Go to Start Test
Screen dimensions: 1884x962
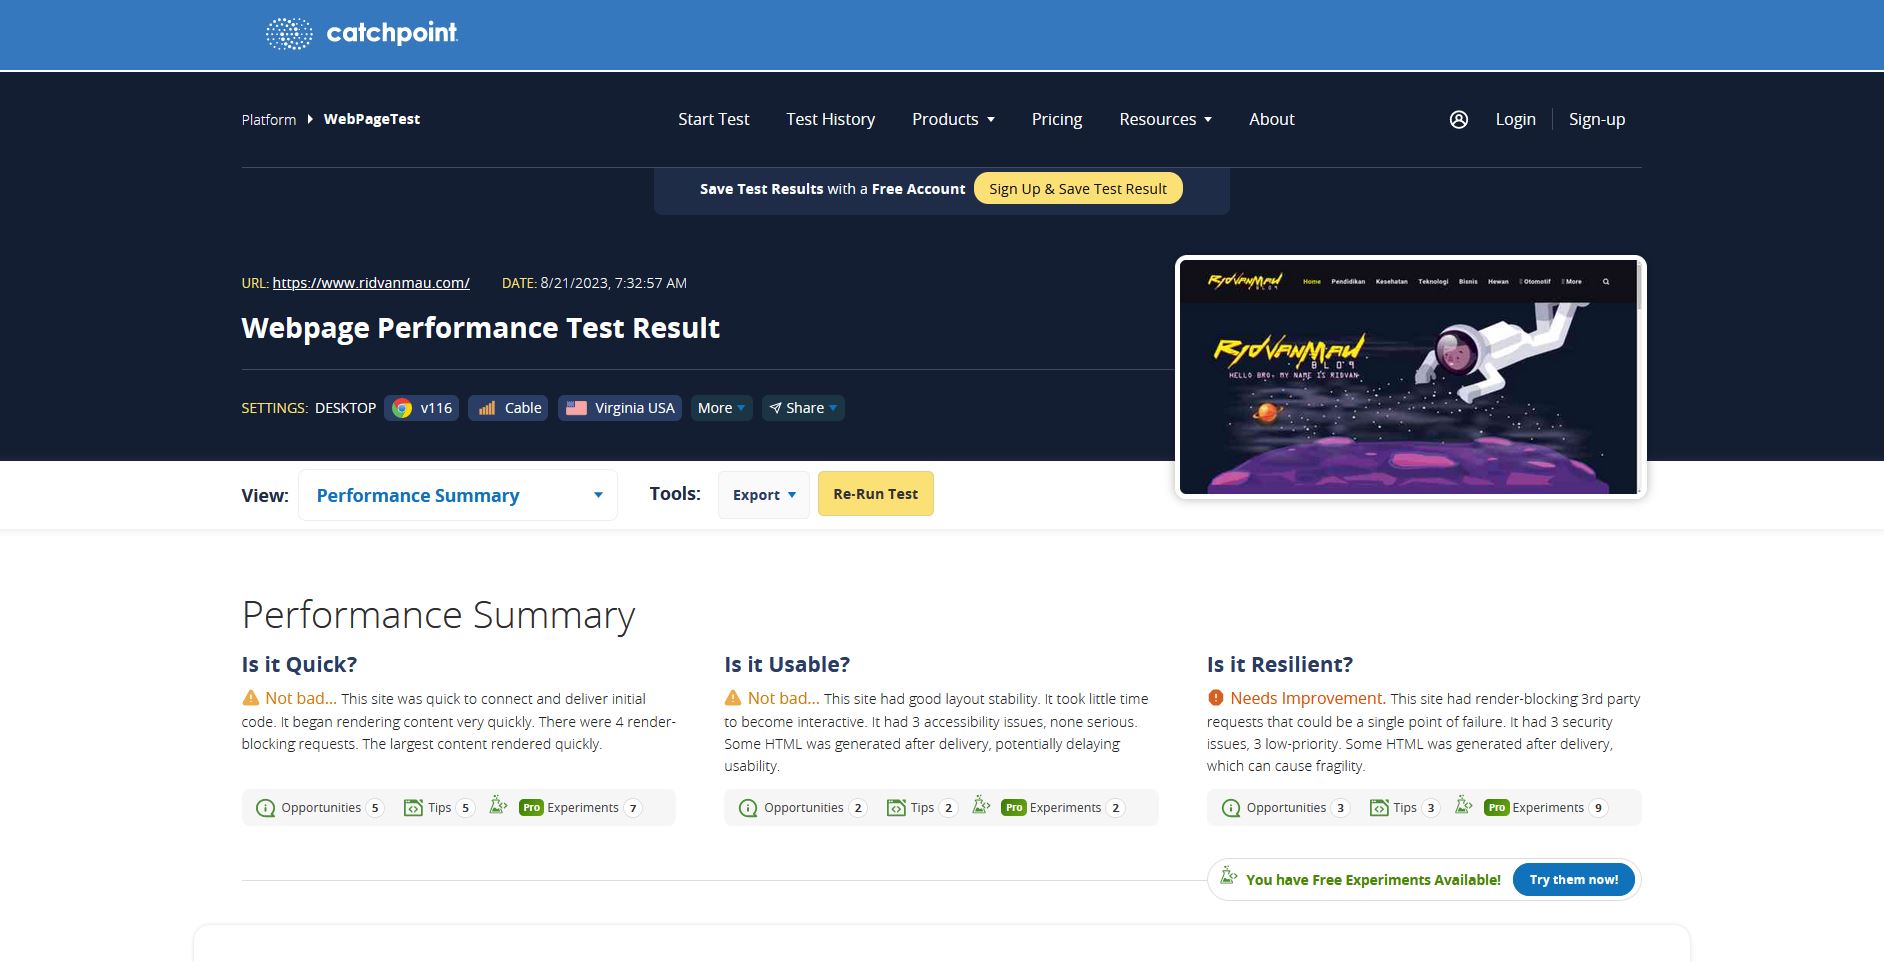[713, 119]
